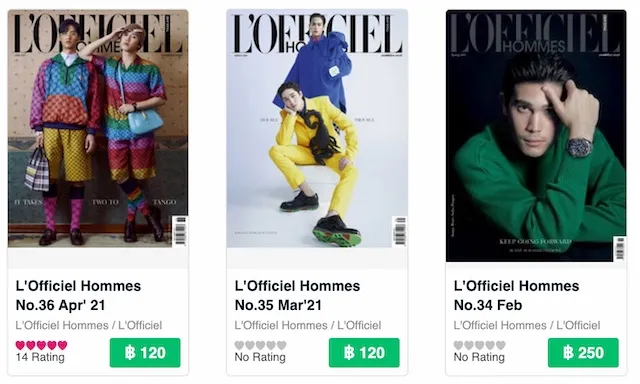The height and width of the screenshot is (384, 640).
Task: Click the pink heart rating on No.36
Action: pyautogui.click(x=41, y=345)
